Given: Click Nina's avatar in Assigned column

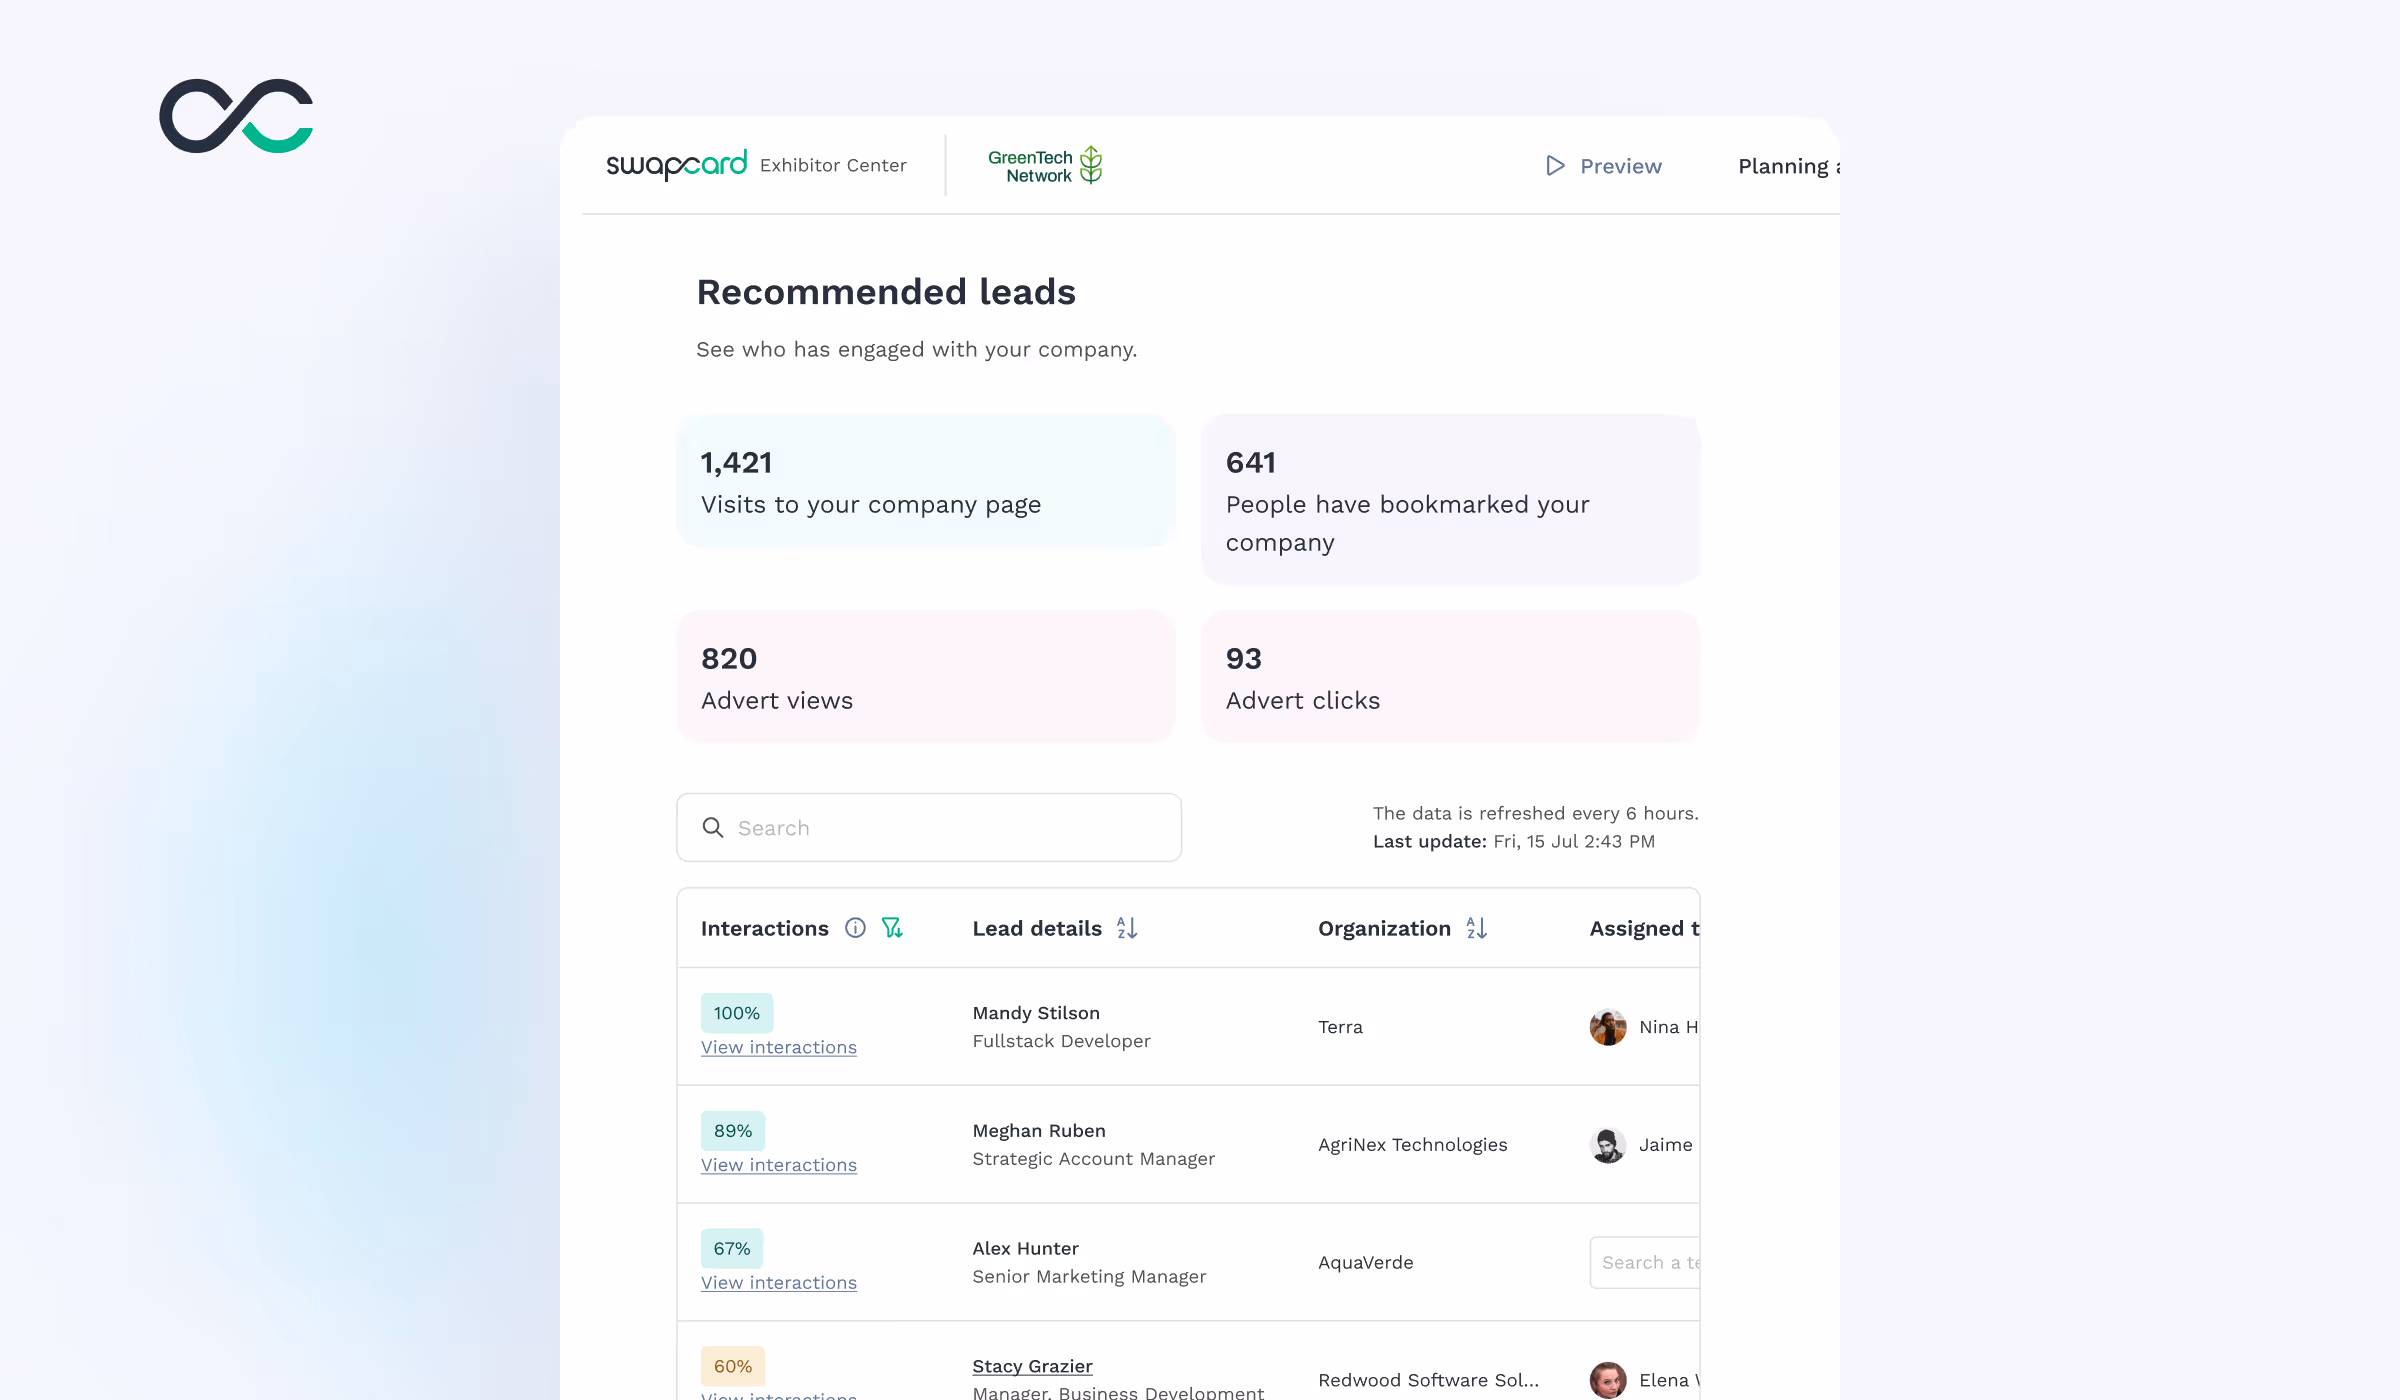Looking at the screenshot, I should [x=1608, y=1027].
